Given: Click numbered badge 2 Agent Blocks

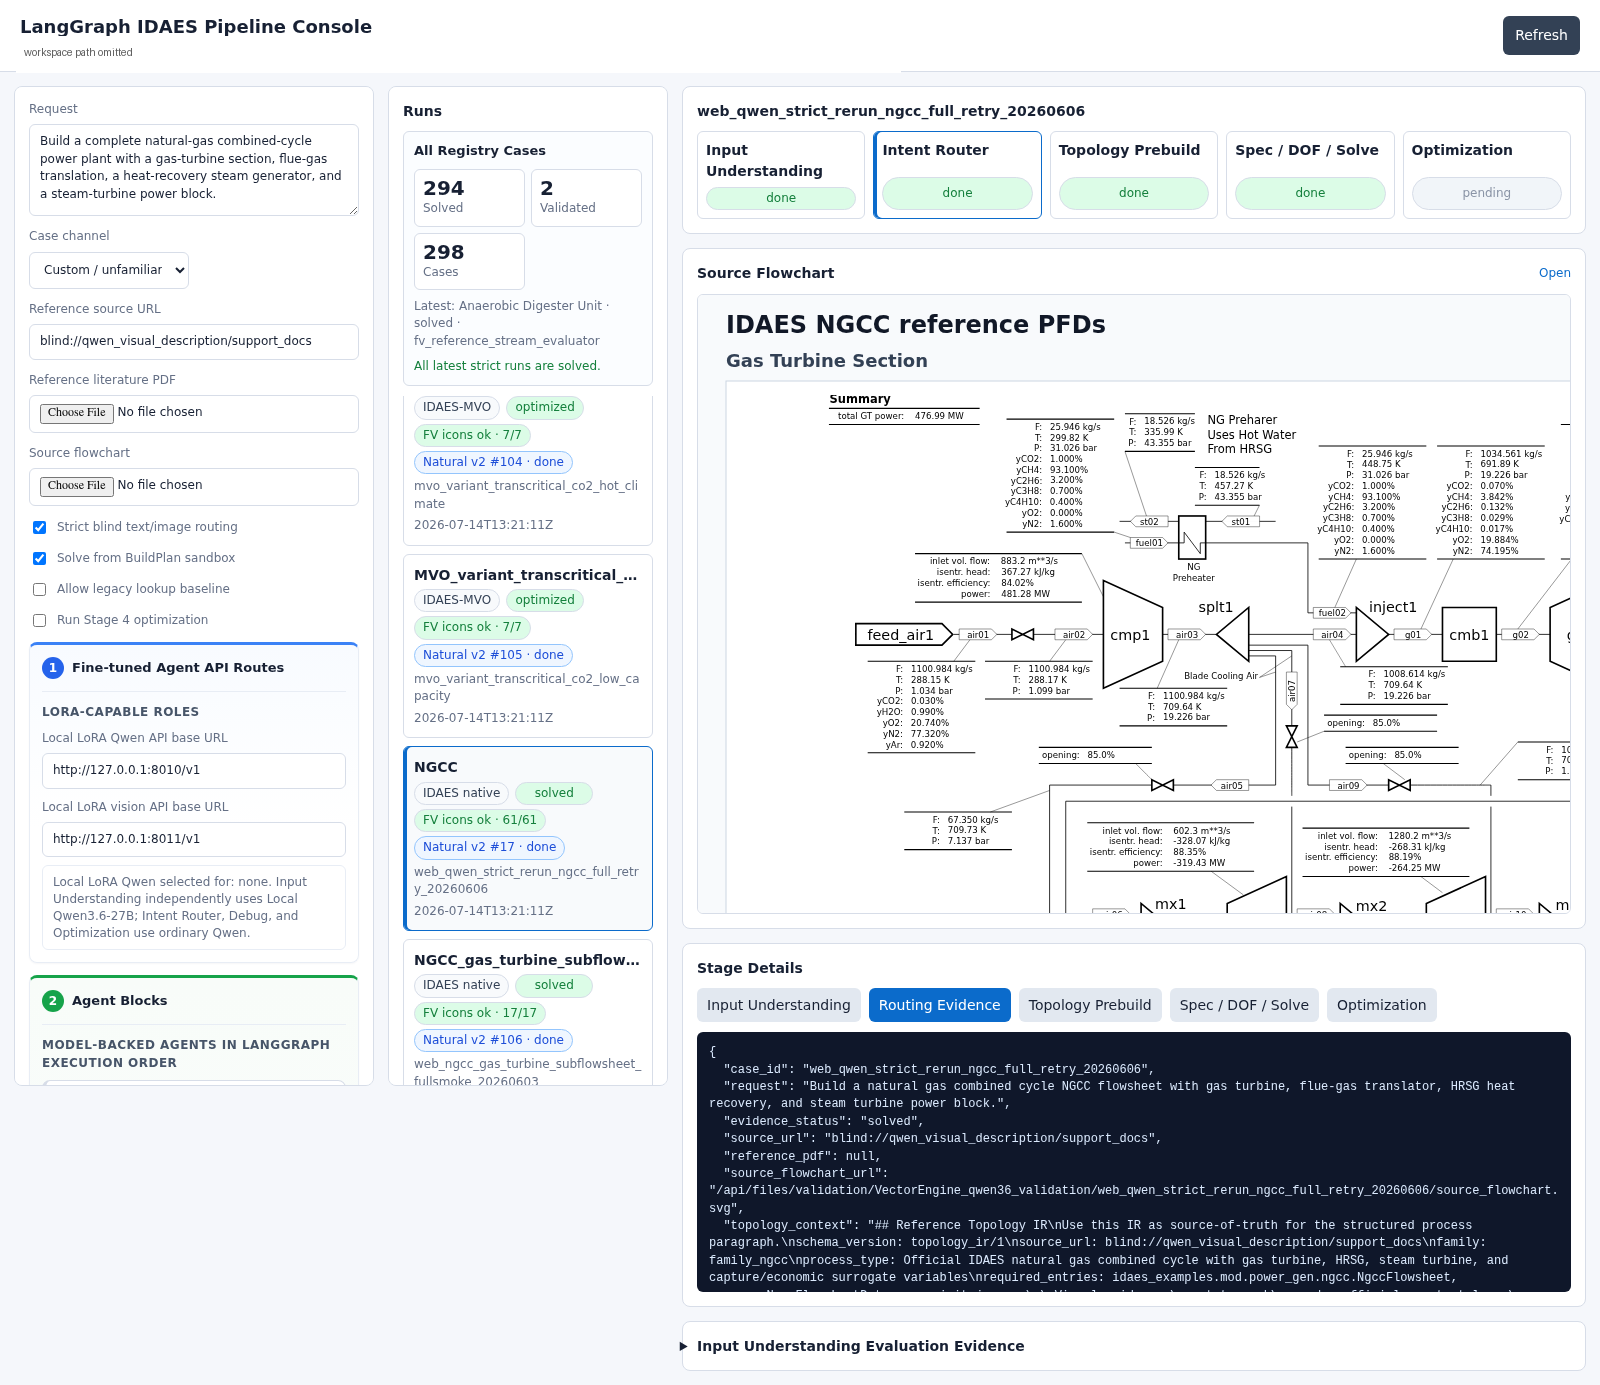Looking at the screenshot, I should point(53,1001).
